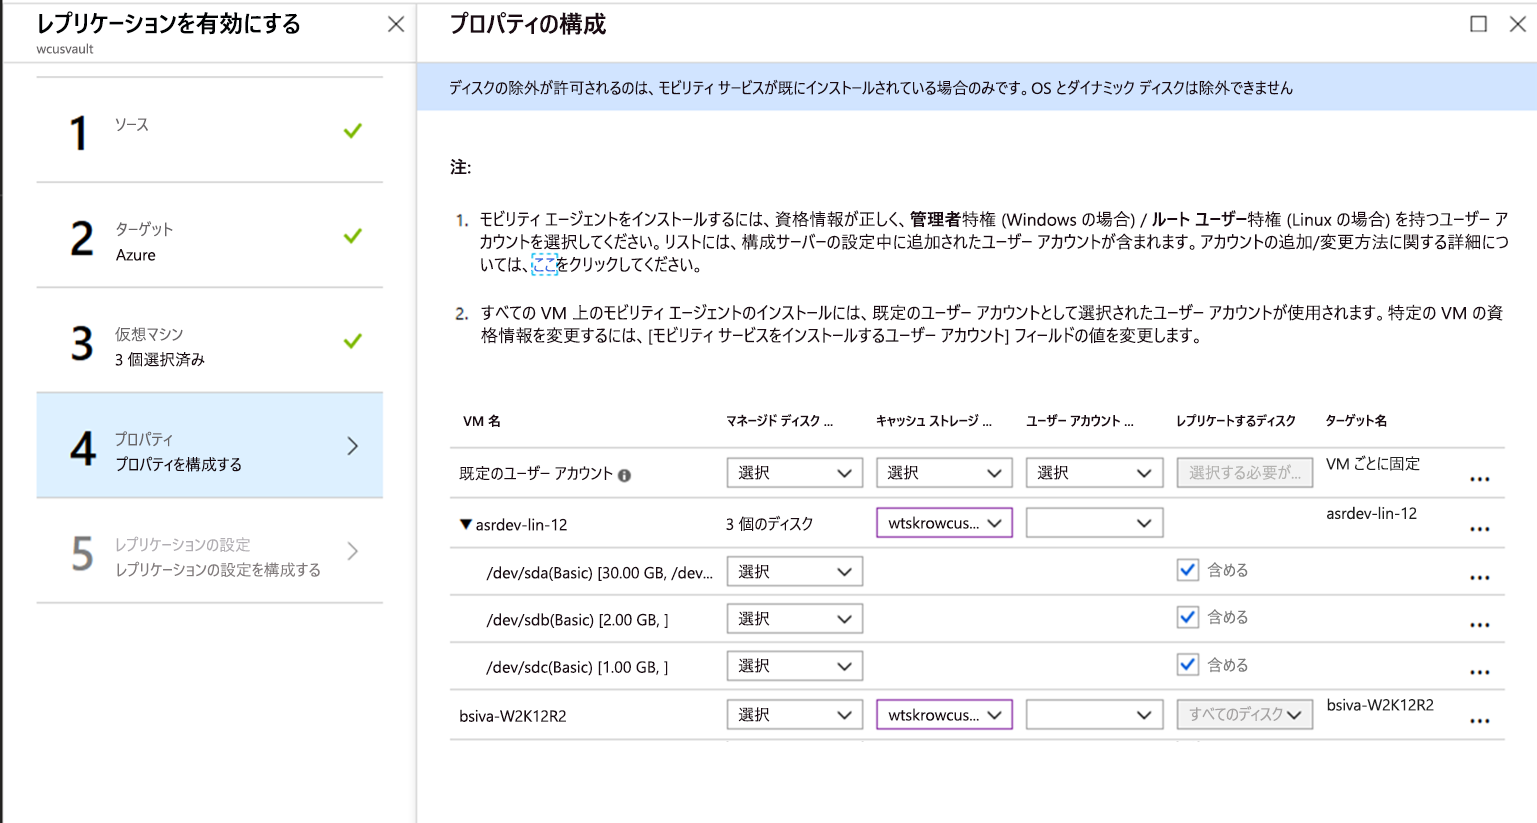Image resolution: width=1537 pixels, height=823 pixels.
Task: Click the マネージド ディスク column header
Action: pos(779,421)
